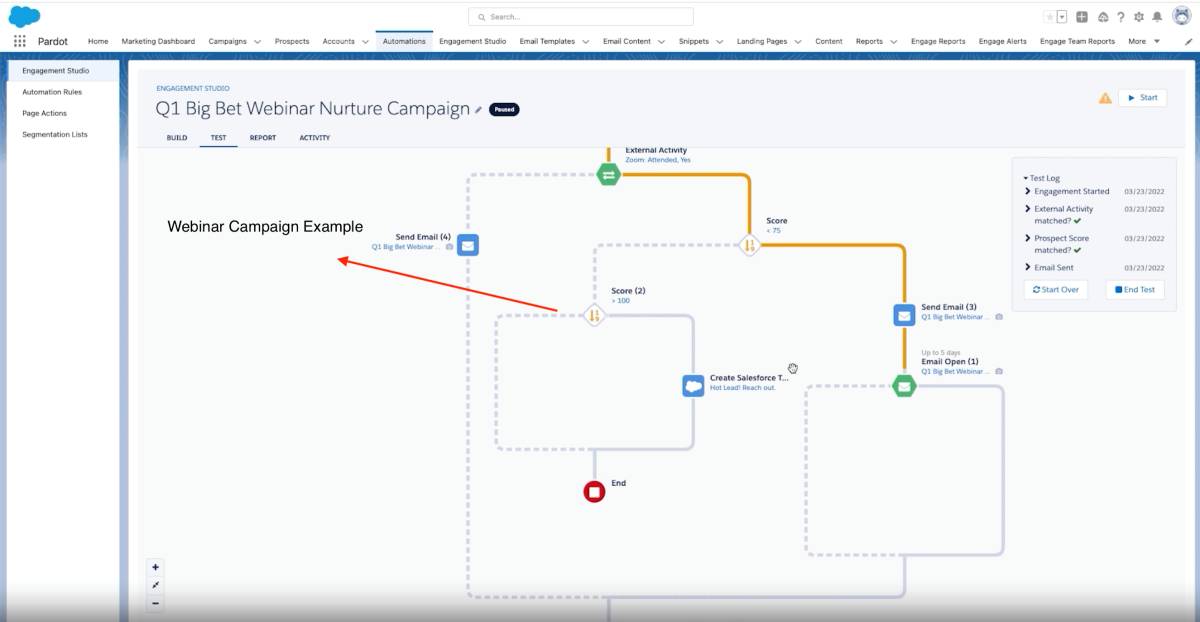Image resolution: width=1200 pixels, height=622 pixels.
Task: Open the Engage Alerts tab
Action: 1003,41
